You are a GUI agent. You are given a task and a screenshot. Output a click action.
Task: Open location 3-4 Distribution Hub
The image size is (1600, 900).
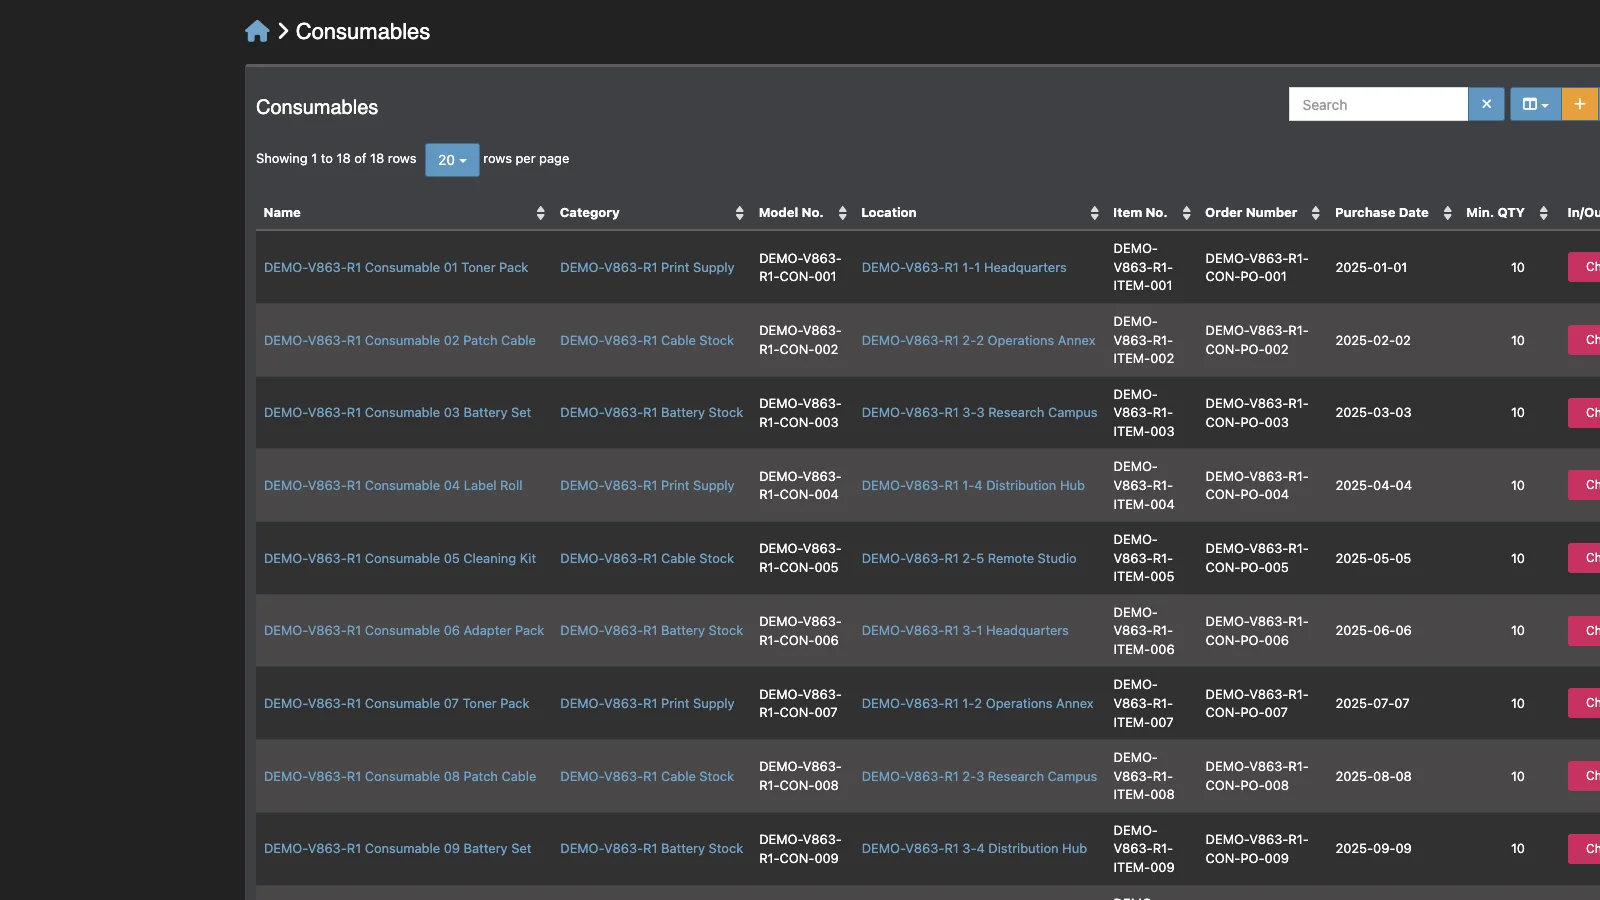pos(974,848)
